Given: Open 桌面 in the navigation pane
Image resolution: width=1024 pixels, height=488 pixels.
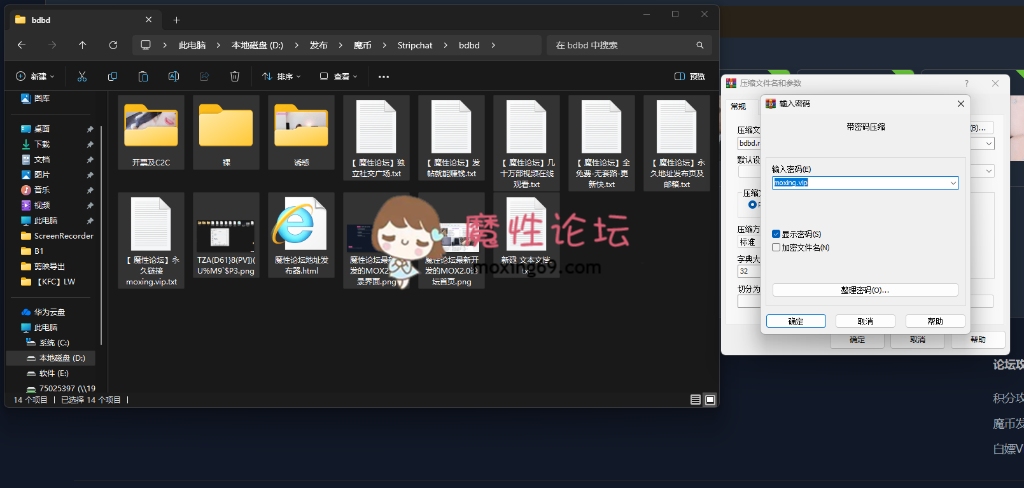Looking at the screenshot, I should tap(42, 129).
